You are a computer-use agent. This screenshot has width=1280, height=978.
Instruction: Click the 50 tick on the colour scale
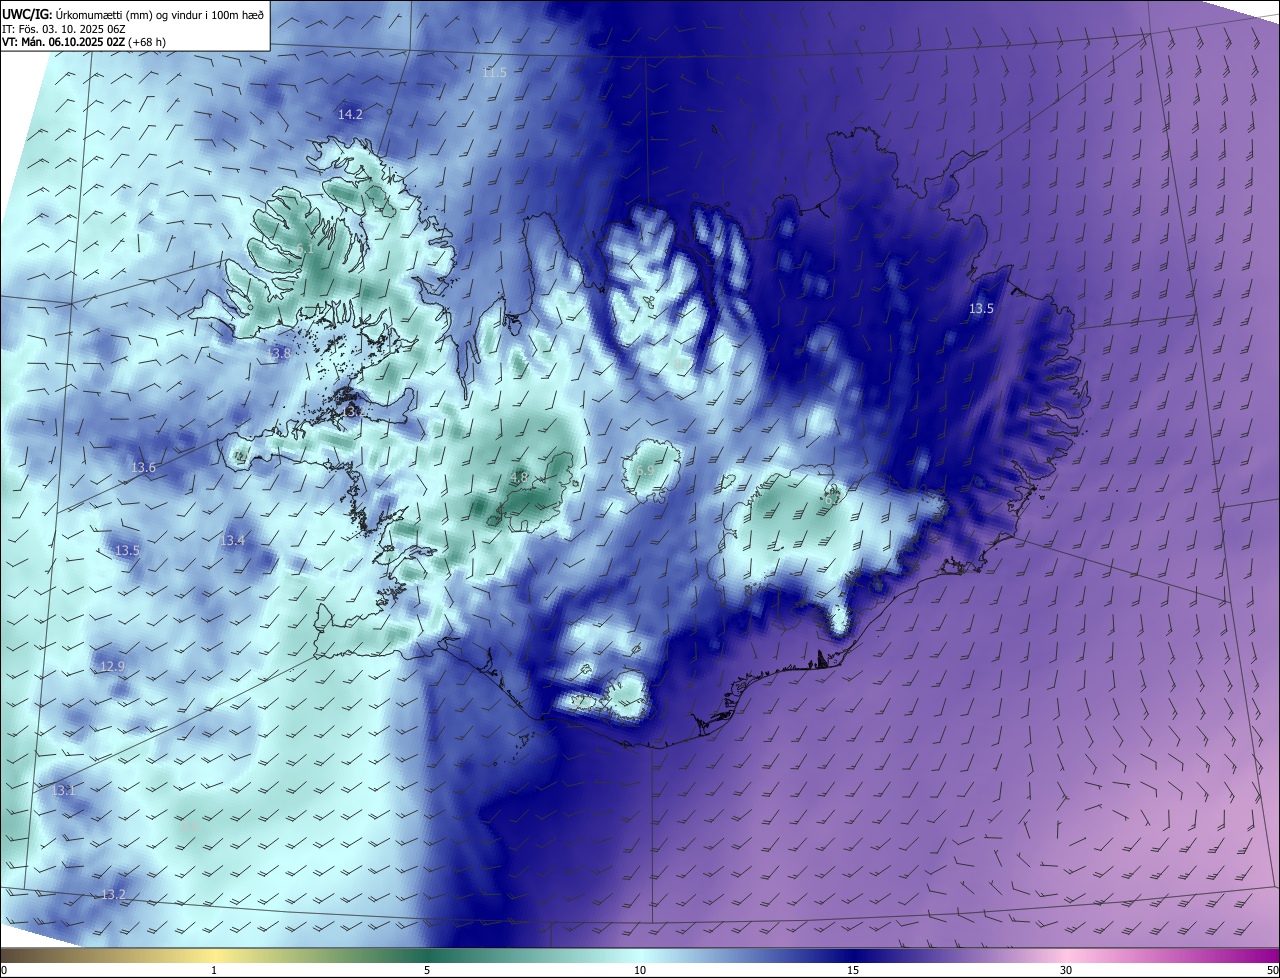[1272, 970]
